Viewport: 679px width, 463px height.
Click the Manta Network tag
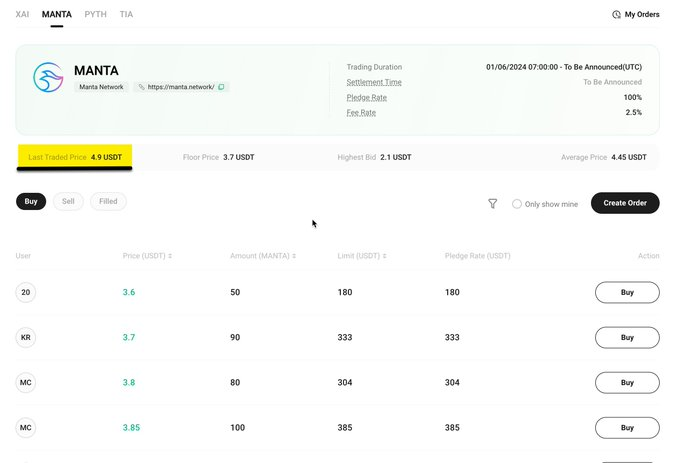[x=101, y=87]
